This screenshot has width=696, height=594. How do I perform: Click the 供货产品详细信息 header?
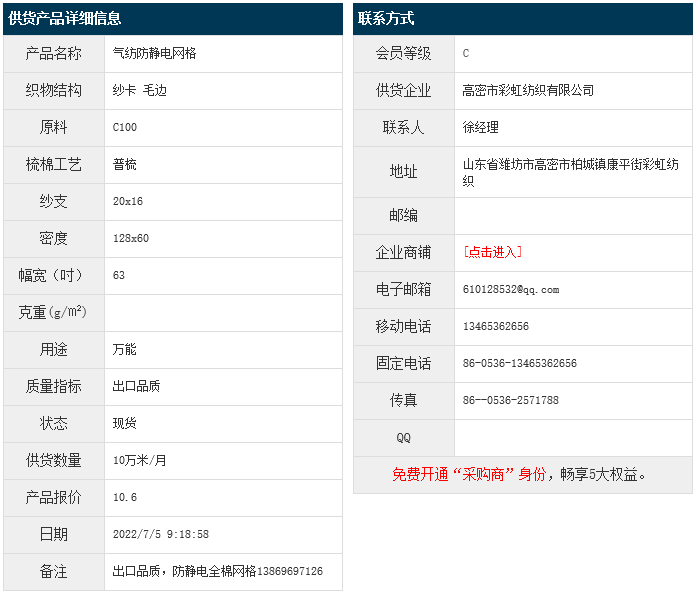pyautogui.click(x=65, y=18)
